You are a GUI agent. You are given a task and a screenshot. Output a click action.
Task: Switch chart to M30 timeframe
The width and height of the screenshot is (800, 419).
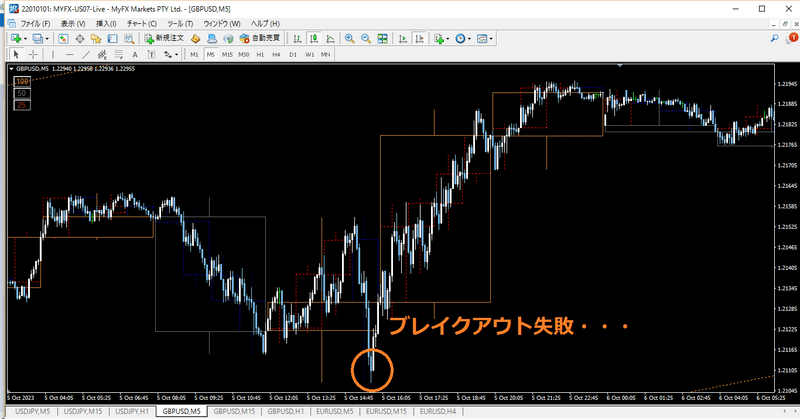point(244,54)
